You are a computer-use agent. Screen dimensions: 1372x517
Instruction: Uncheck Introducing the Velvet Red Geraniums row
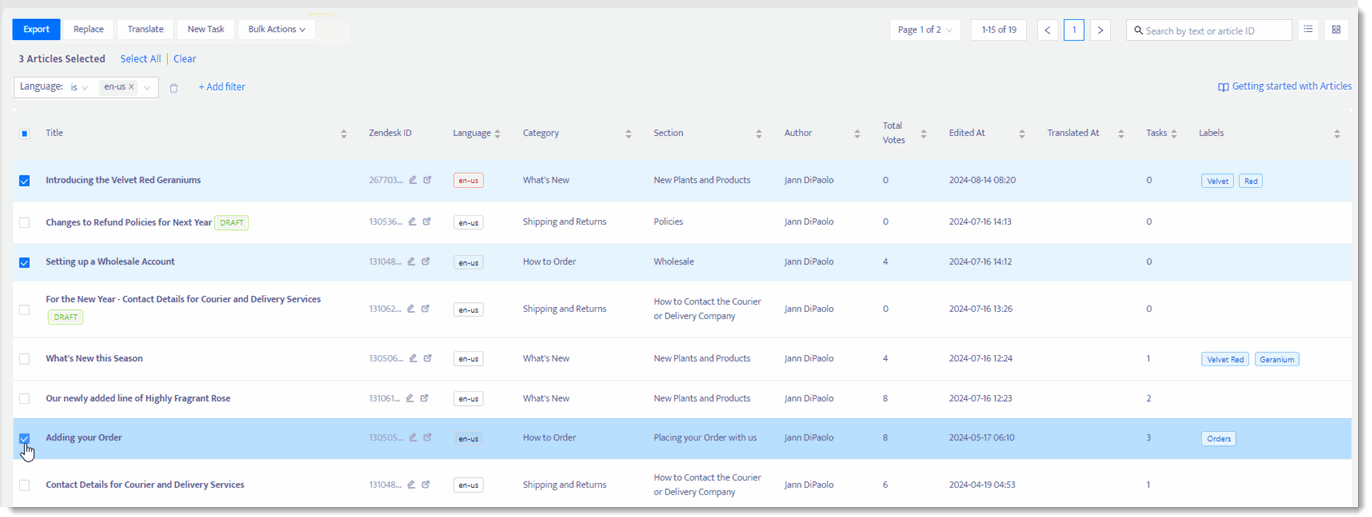coord(25,181)
